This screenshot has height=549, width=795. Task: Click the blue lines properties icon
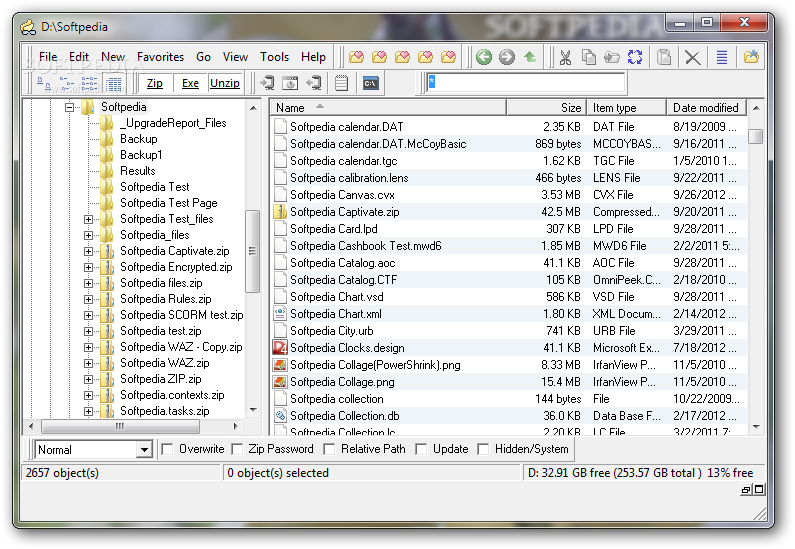tap(722, 57)
